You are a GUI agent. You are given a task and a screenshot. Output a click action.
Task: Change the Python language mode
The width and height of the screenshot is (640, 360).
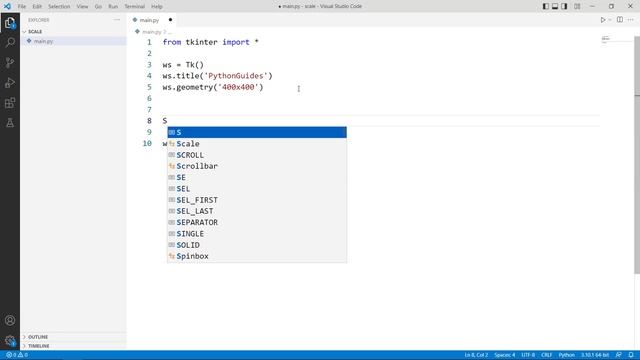[567, 355]
